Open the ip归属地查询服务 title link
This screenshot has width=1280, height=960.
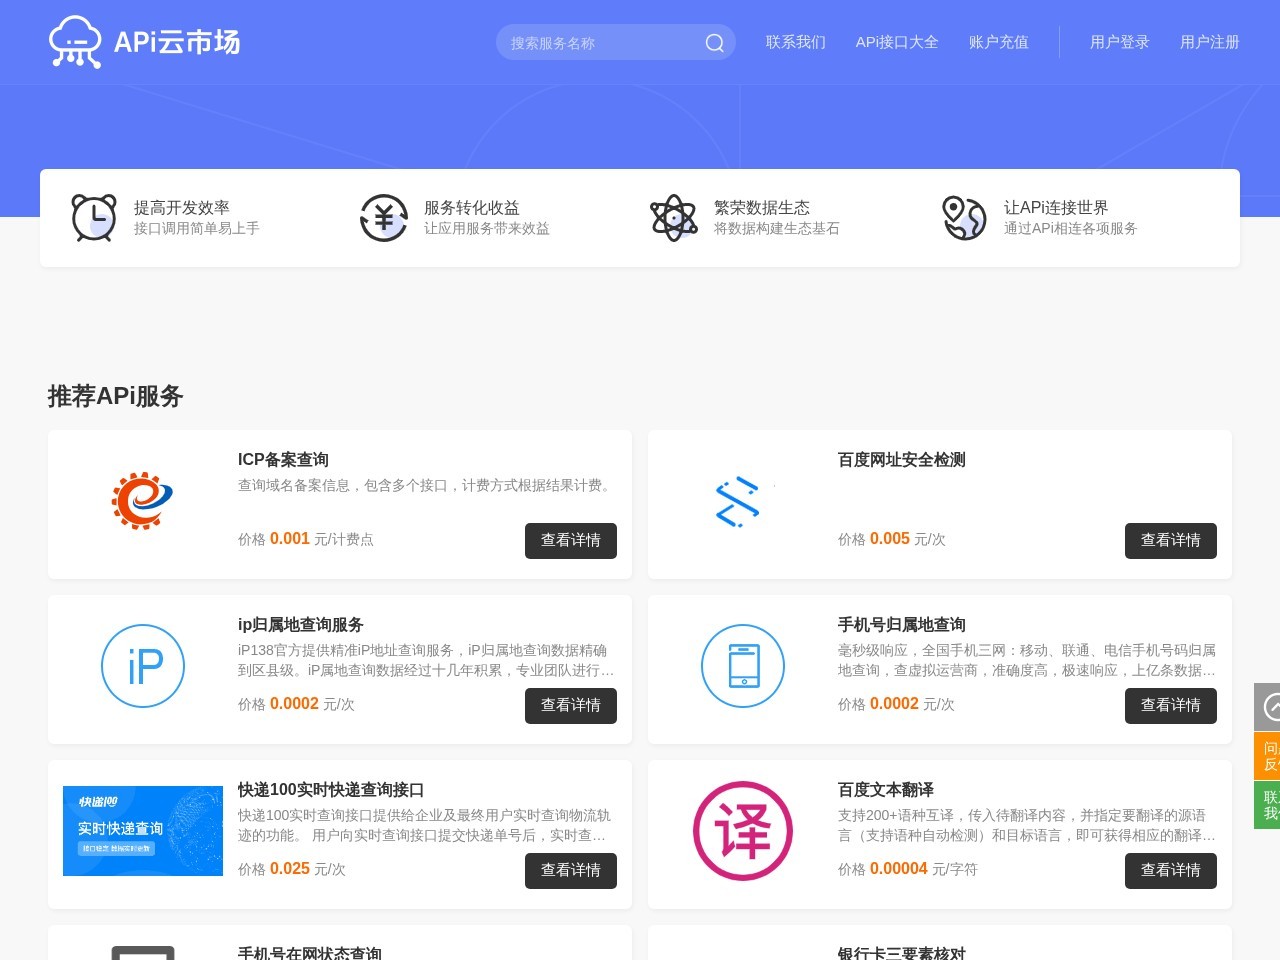tap(300, 625)
